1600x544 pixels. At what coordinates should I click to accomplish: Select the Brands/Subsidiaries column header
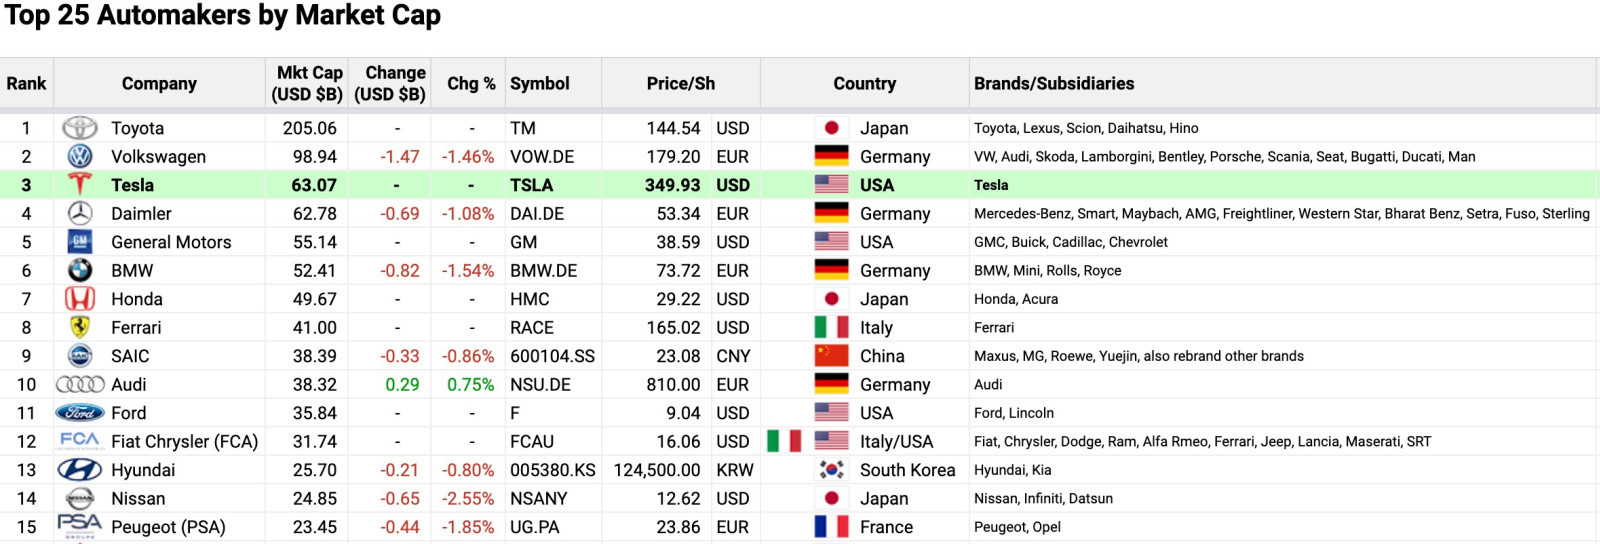pos(1054,83)
